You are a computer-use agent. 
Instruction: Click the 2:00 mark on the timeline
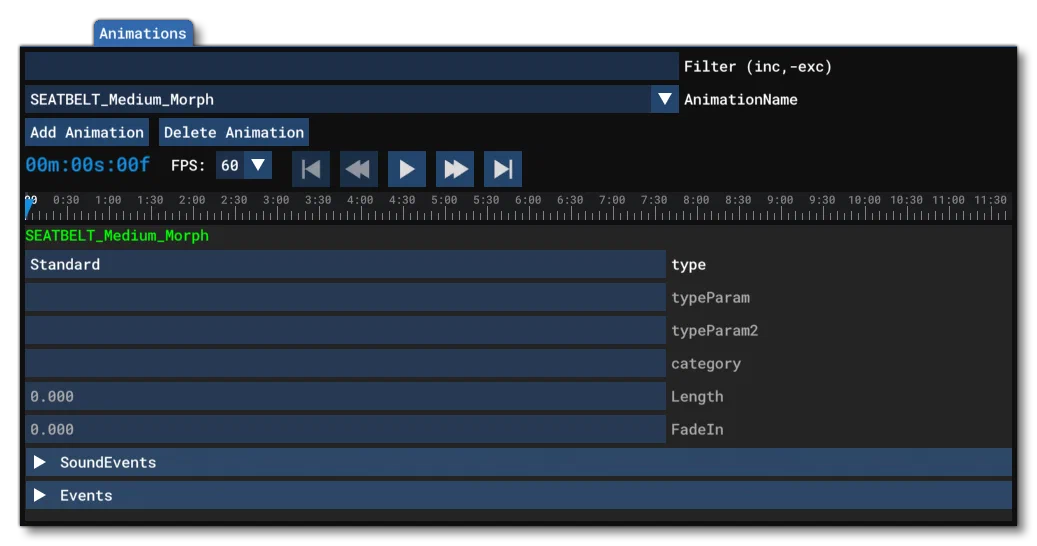coord(192,200)
